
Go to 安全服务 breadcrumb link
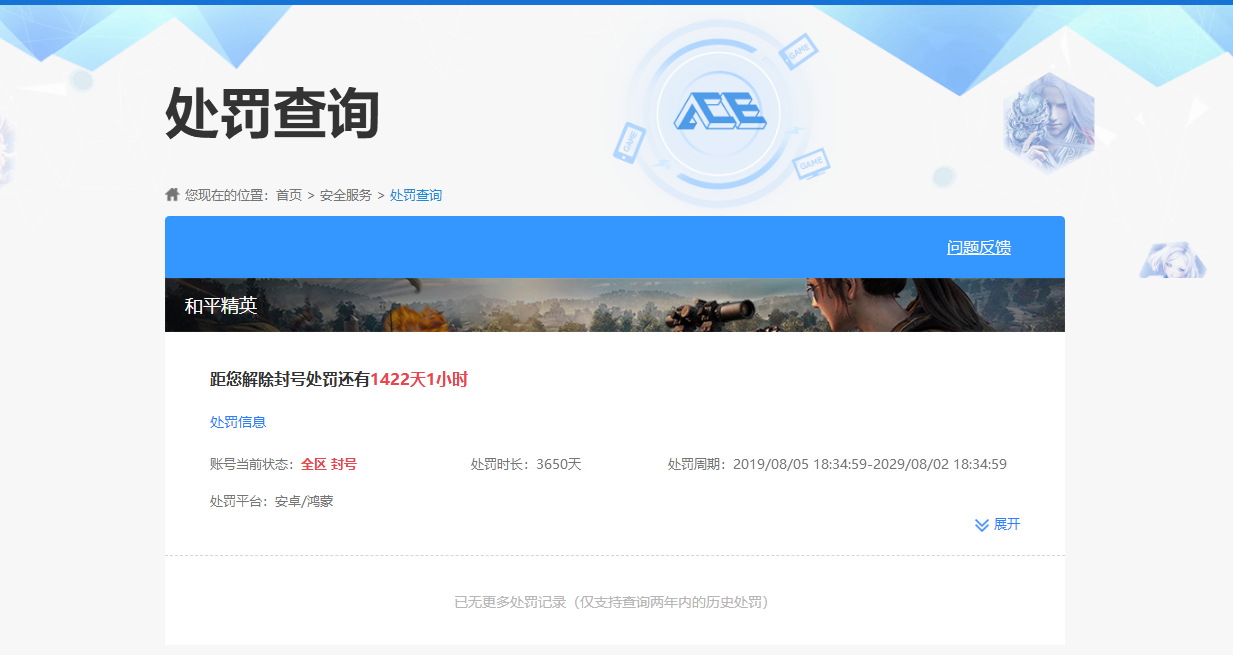pos(346,195)
